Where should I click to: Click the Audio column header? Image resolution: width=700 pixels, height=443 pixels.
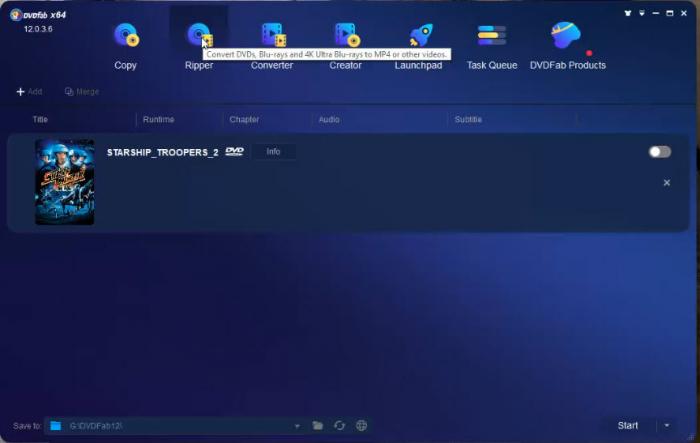[329, 119]
